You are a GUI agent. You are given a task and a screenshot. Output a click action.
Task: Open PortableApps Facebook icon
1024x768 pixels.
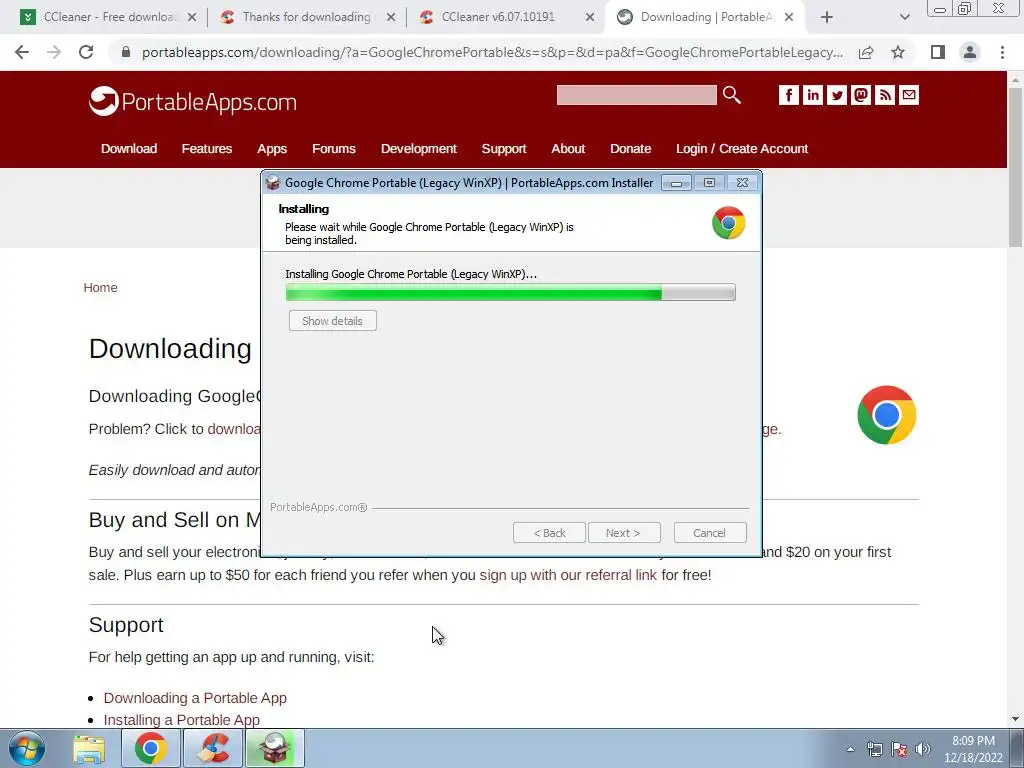tap(788, 95)
